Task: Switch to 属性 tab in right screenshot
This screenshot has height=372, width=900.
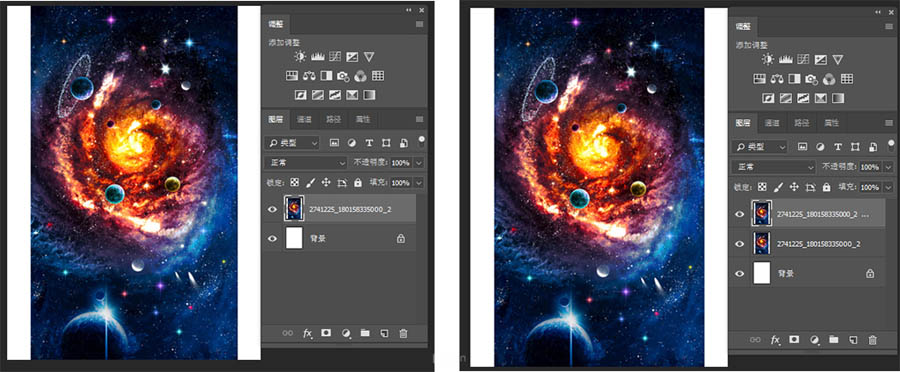Action: tap(831, 123)
